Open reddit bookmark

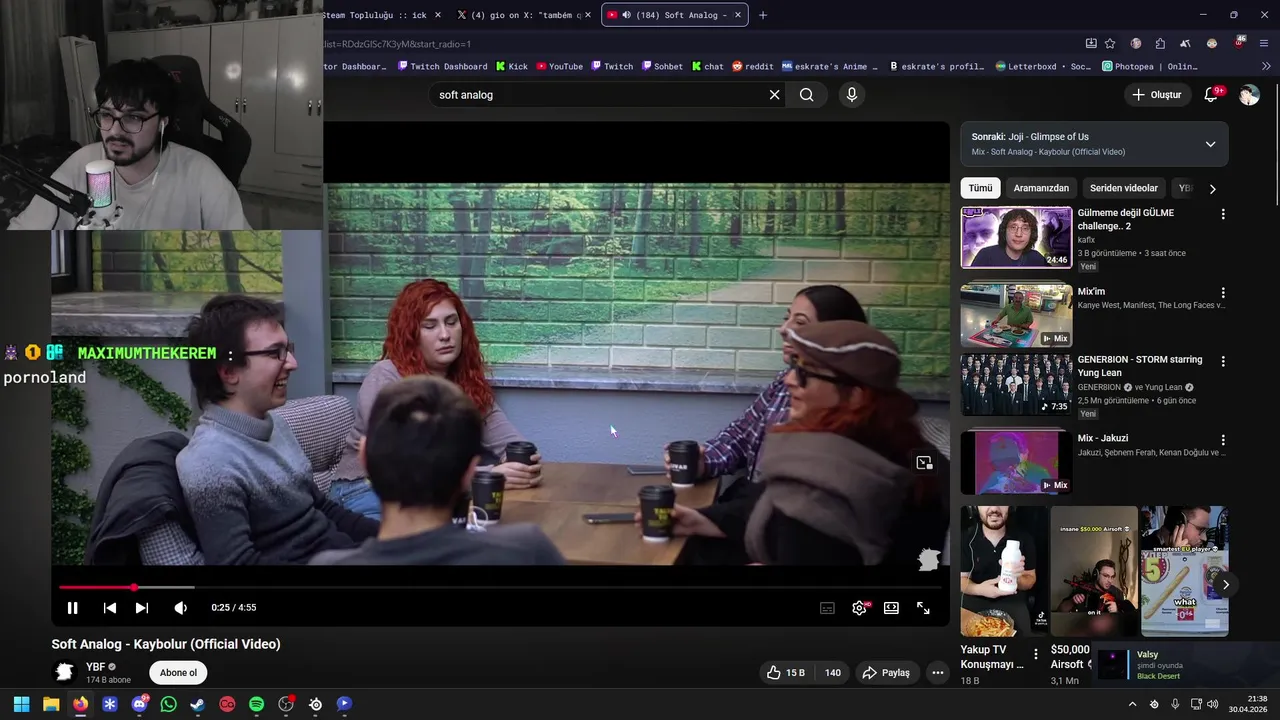753,66
